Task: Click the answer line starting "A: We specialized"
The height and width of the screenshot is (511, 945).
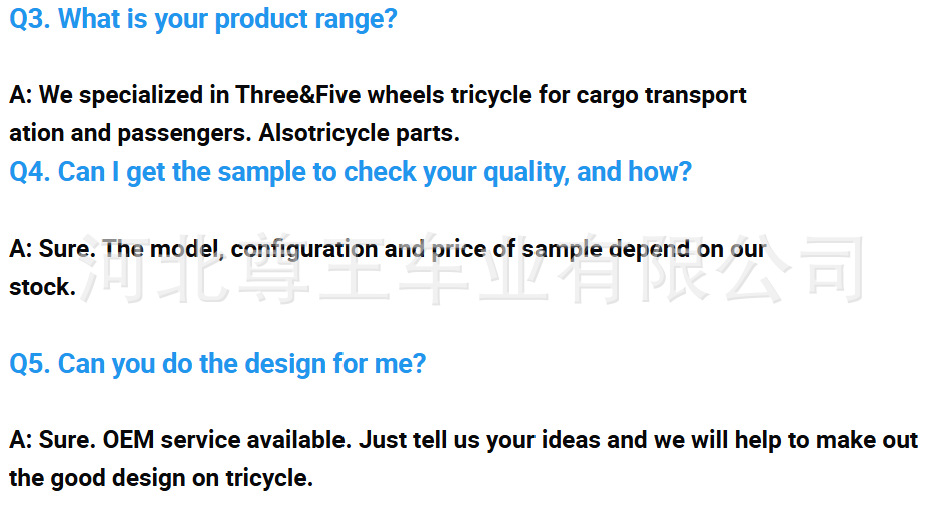Action: point(378,96)
